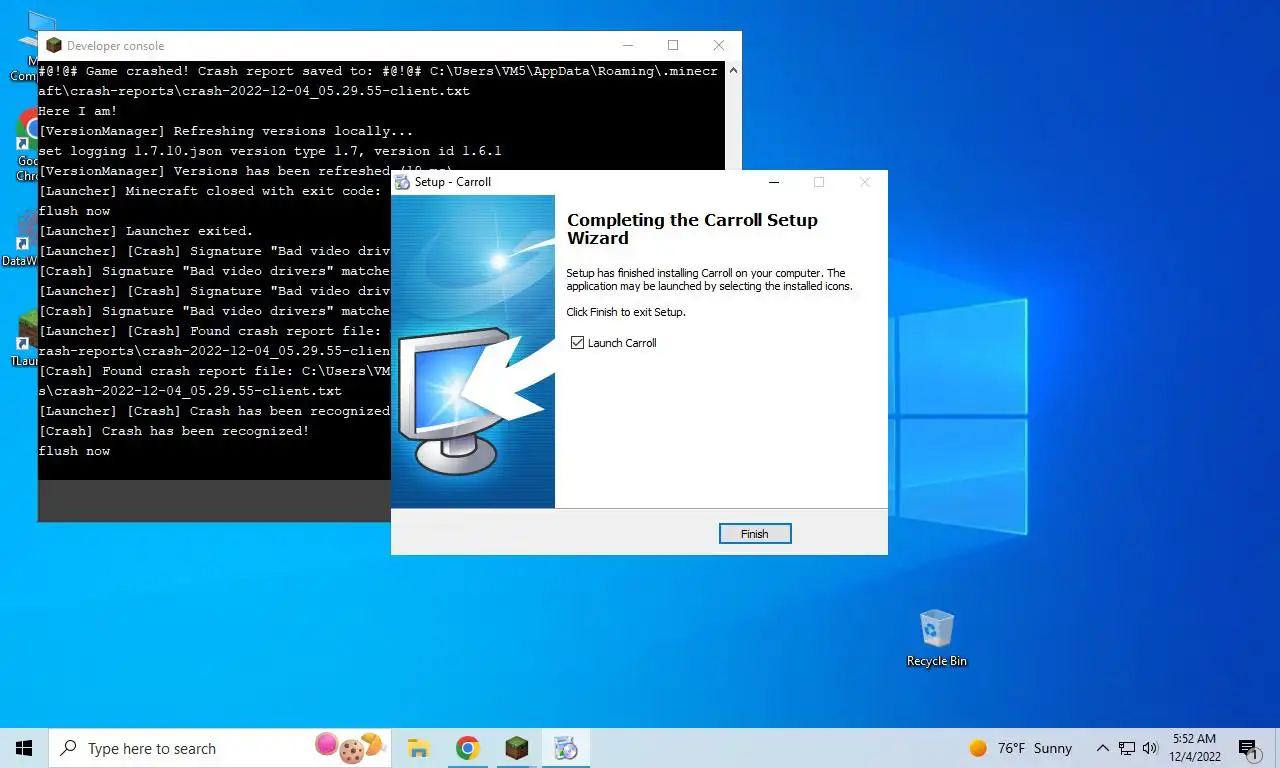Image resolution: width=1280 pixels, height=768 pixels.
Task: Click the Carroll setup taskbar icon
Action: [565, 748]
